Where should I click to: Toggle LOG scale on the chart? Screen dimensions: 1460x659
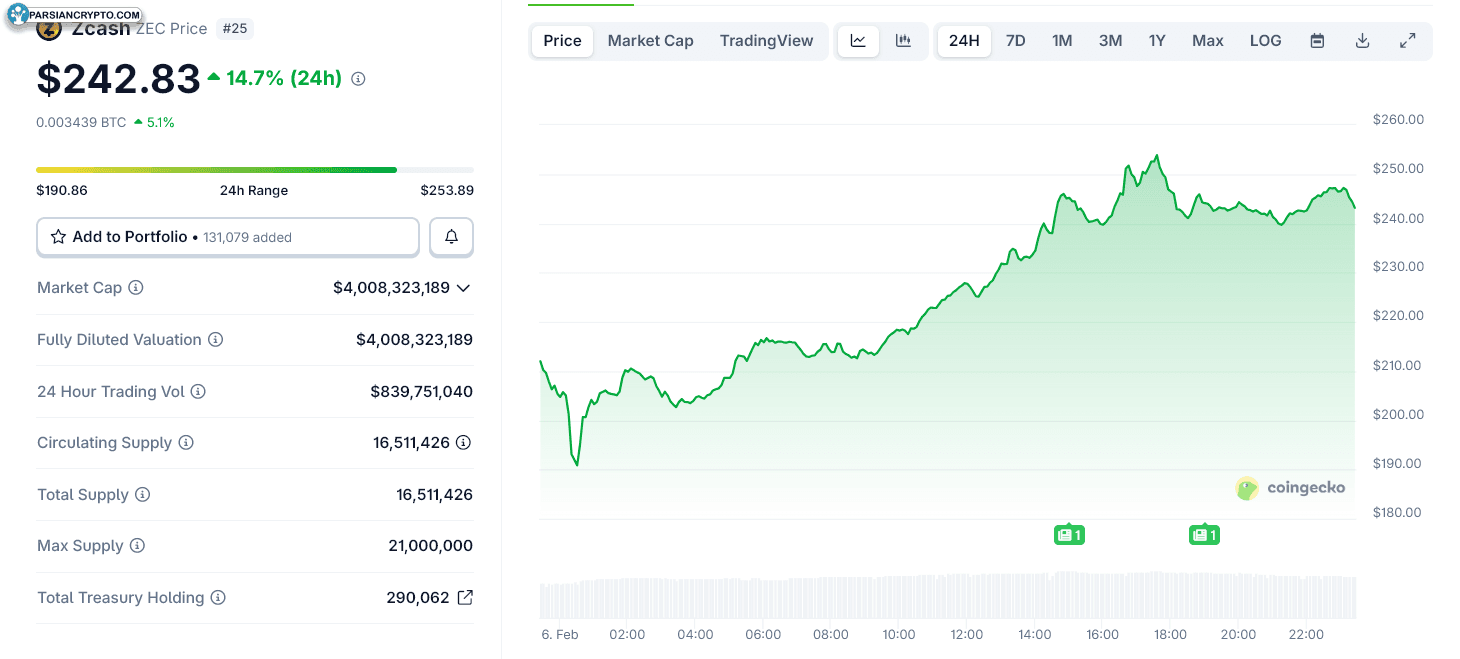[1265, 41]
